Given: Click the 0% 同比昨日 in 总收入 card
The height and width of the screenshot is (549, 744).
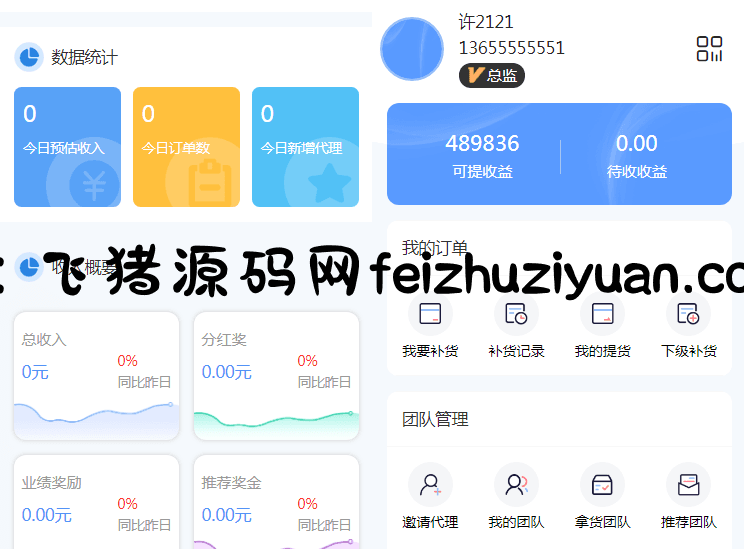Looking at the screenshot, I should [x=144, y=371].
